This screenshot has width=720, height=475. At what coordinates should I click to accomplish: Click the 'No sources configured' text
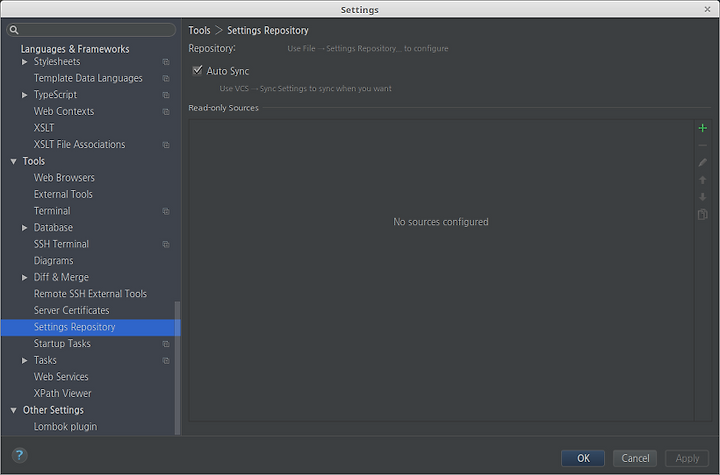[x=441, y=222]
